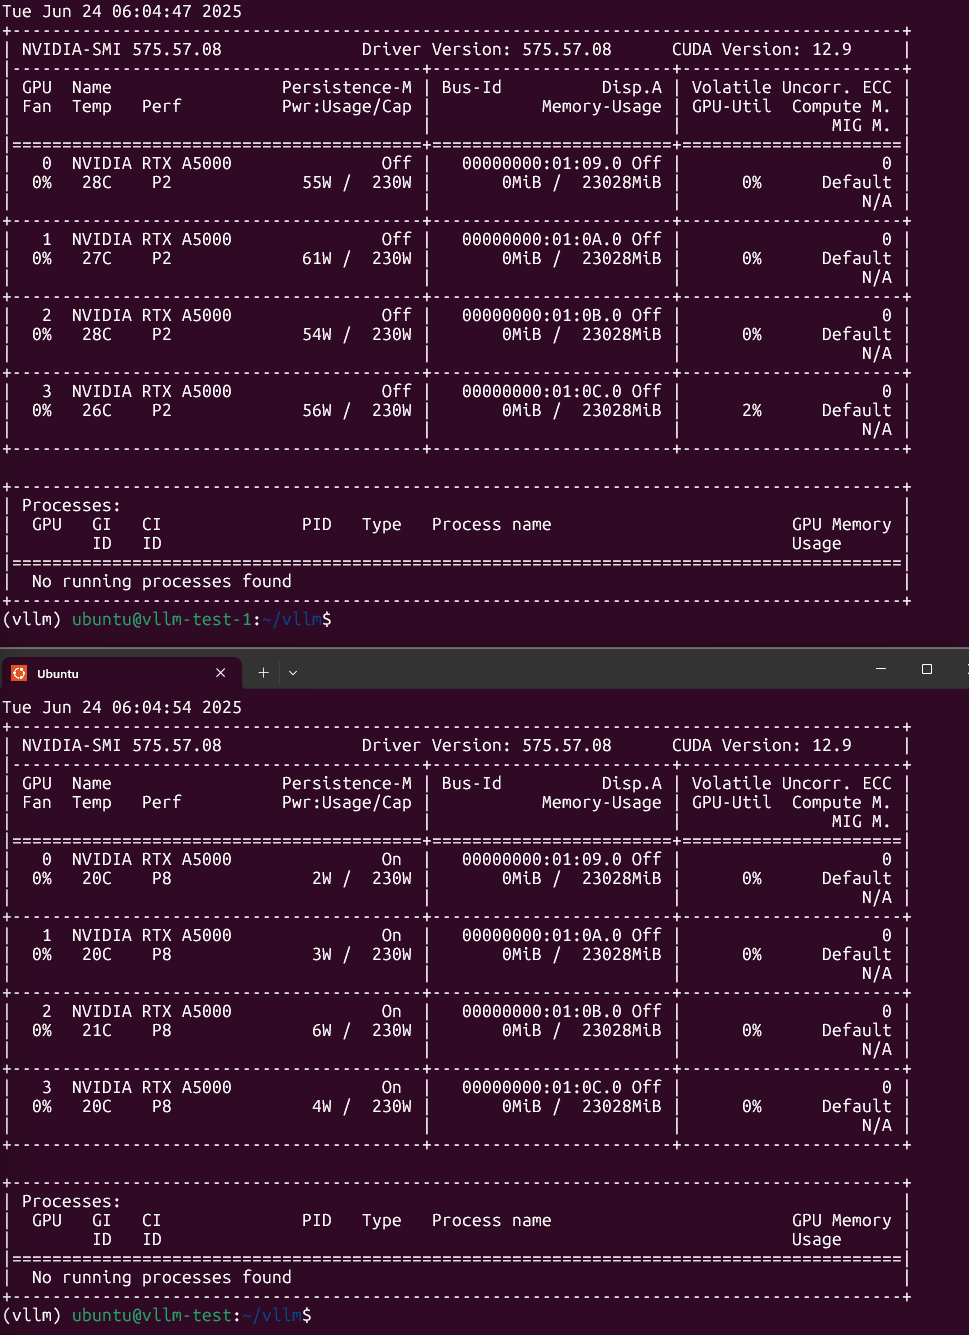This screenshot has height=1335, width=969.
Task: Click the '27C' temperature value
Action: [97, 258]
